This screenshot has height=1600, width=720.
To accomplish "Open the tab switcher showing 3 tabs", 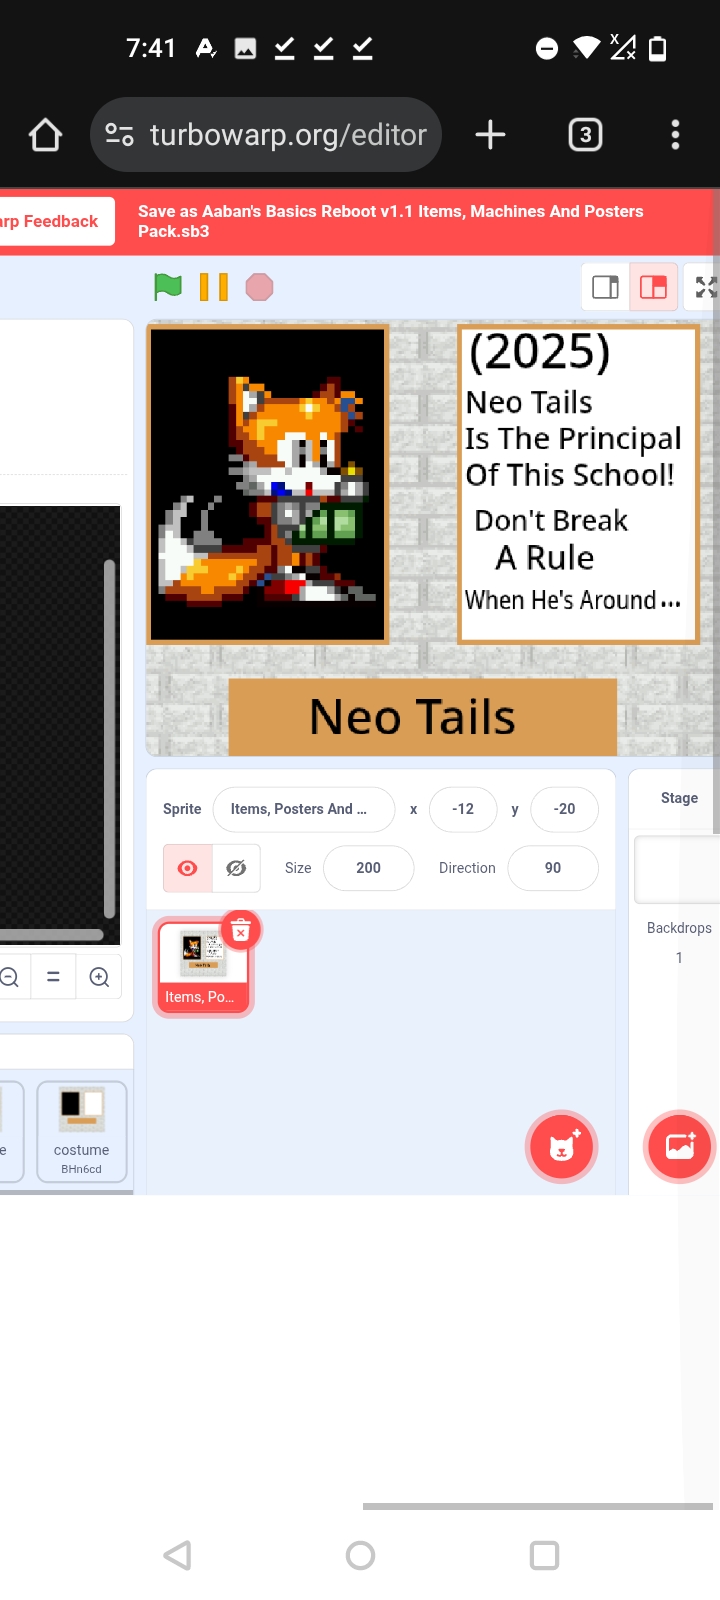I will point(585,135).
